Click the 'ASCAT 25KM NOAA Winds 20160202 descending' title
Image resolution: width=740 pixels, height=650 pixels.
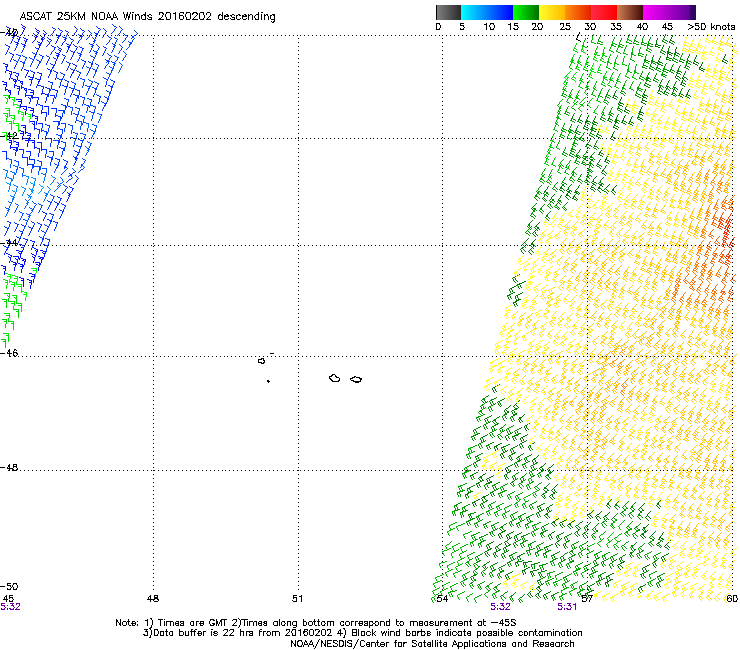[147, 16]
